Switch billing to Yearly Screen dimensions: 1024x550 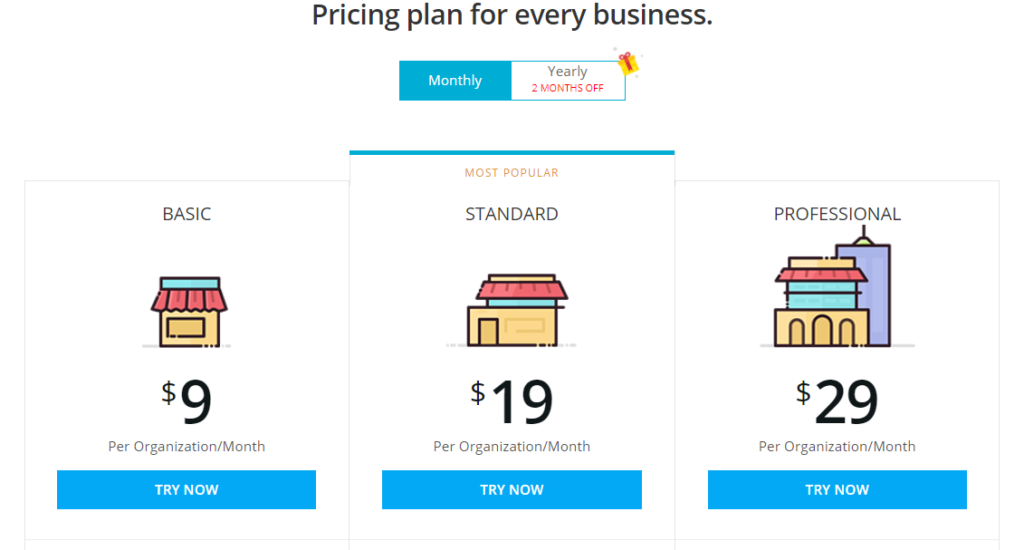(x=568, y=72)
